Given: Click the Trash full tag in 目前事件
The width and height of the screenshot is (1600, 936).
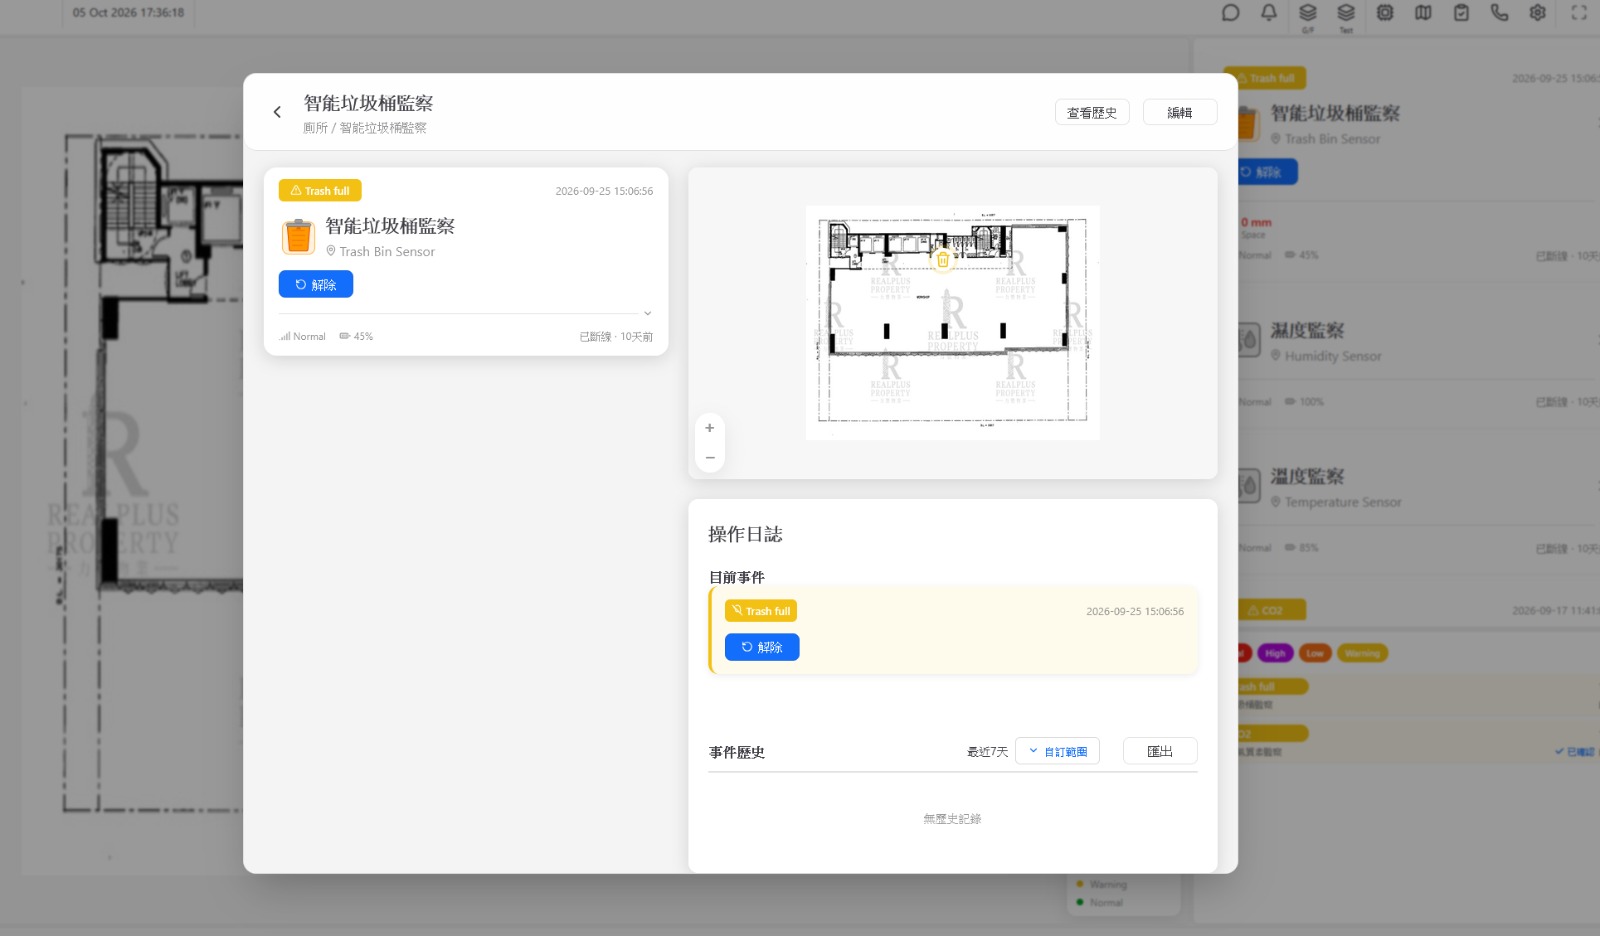Looking at the screenshot, I should pos(761,611).
